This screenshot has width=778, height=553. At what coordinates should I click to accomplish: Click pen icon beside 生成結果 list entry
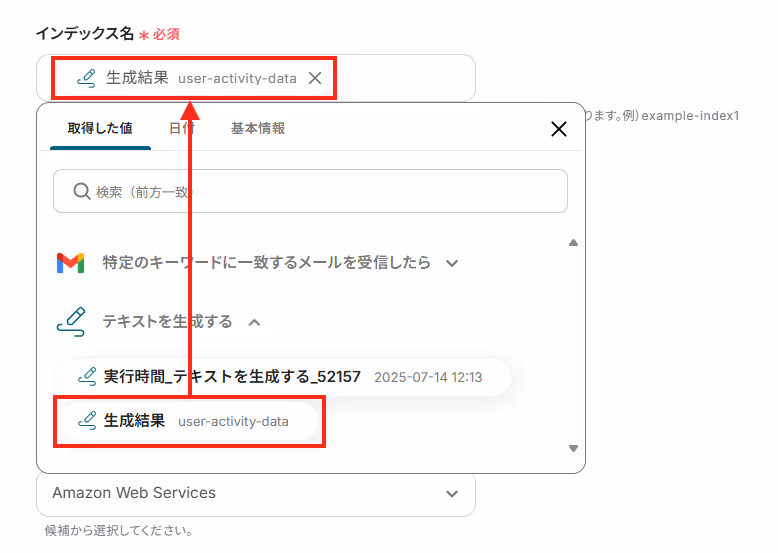click(87, 421)
